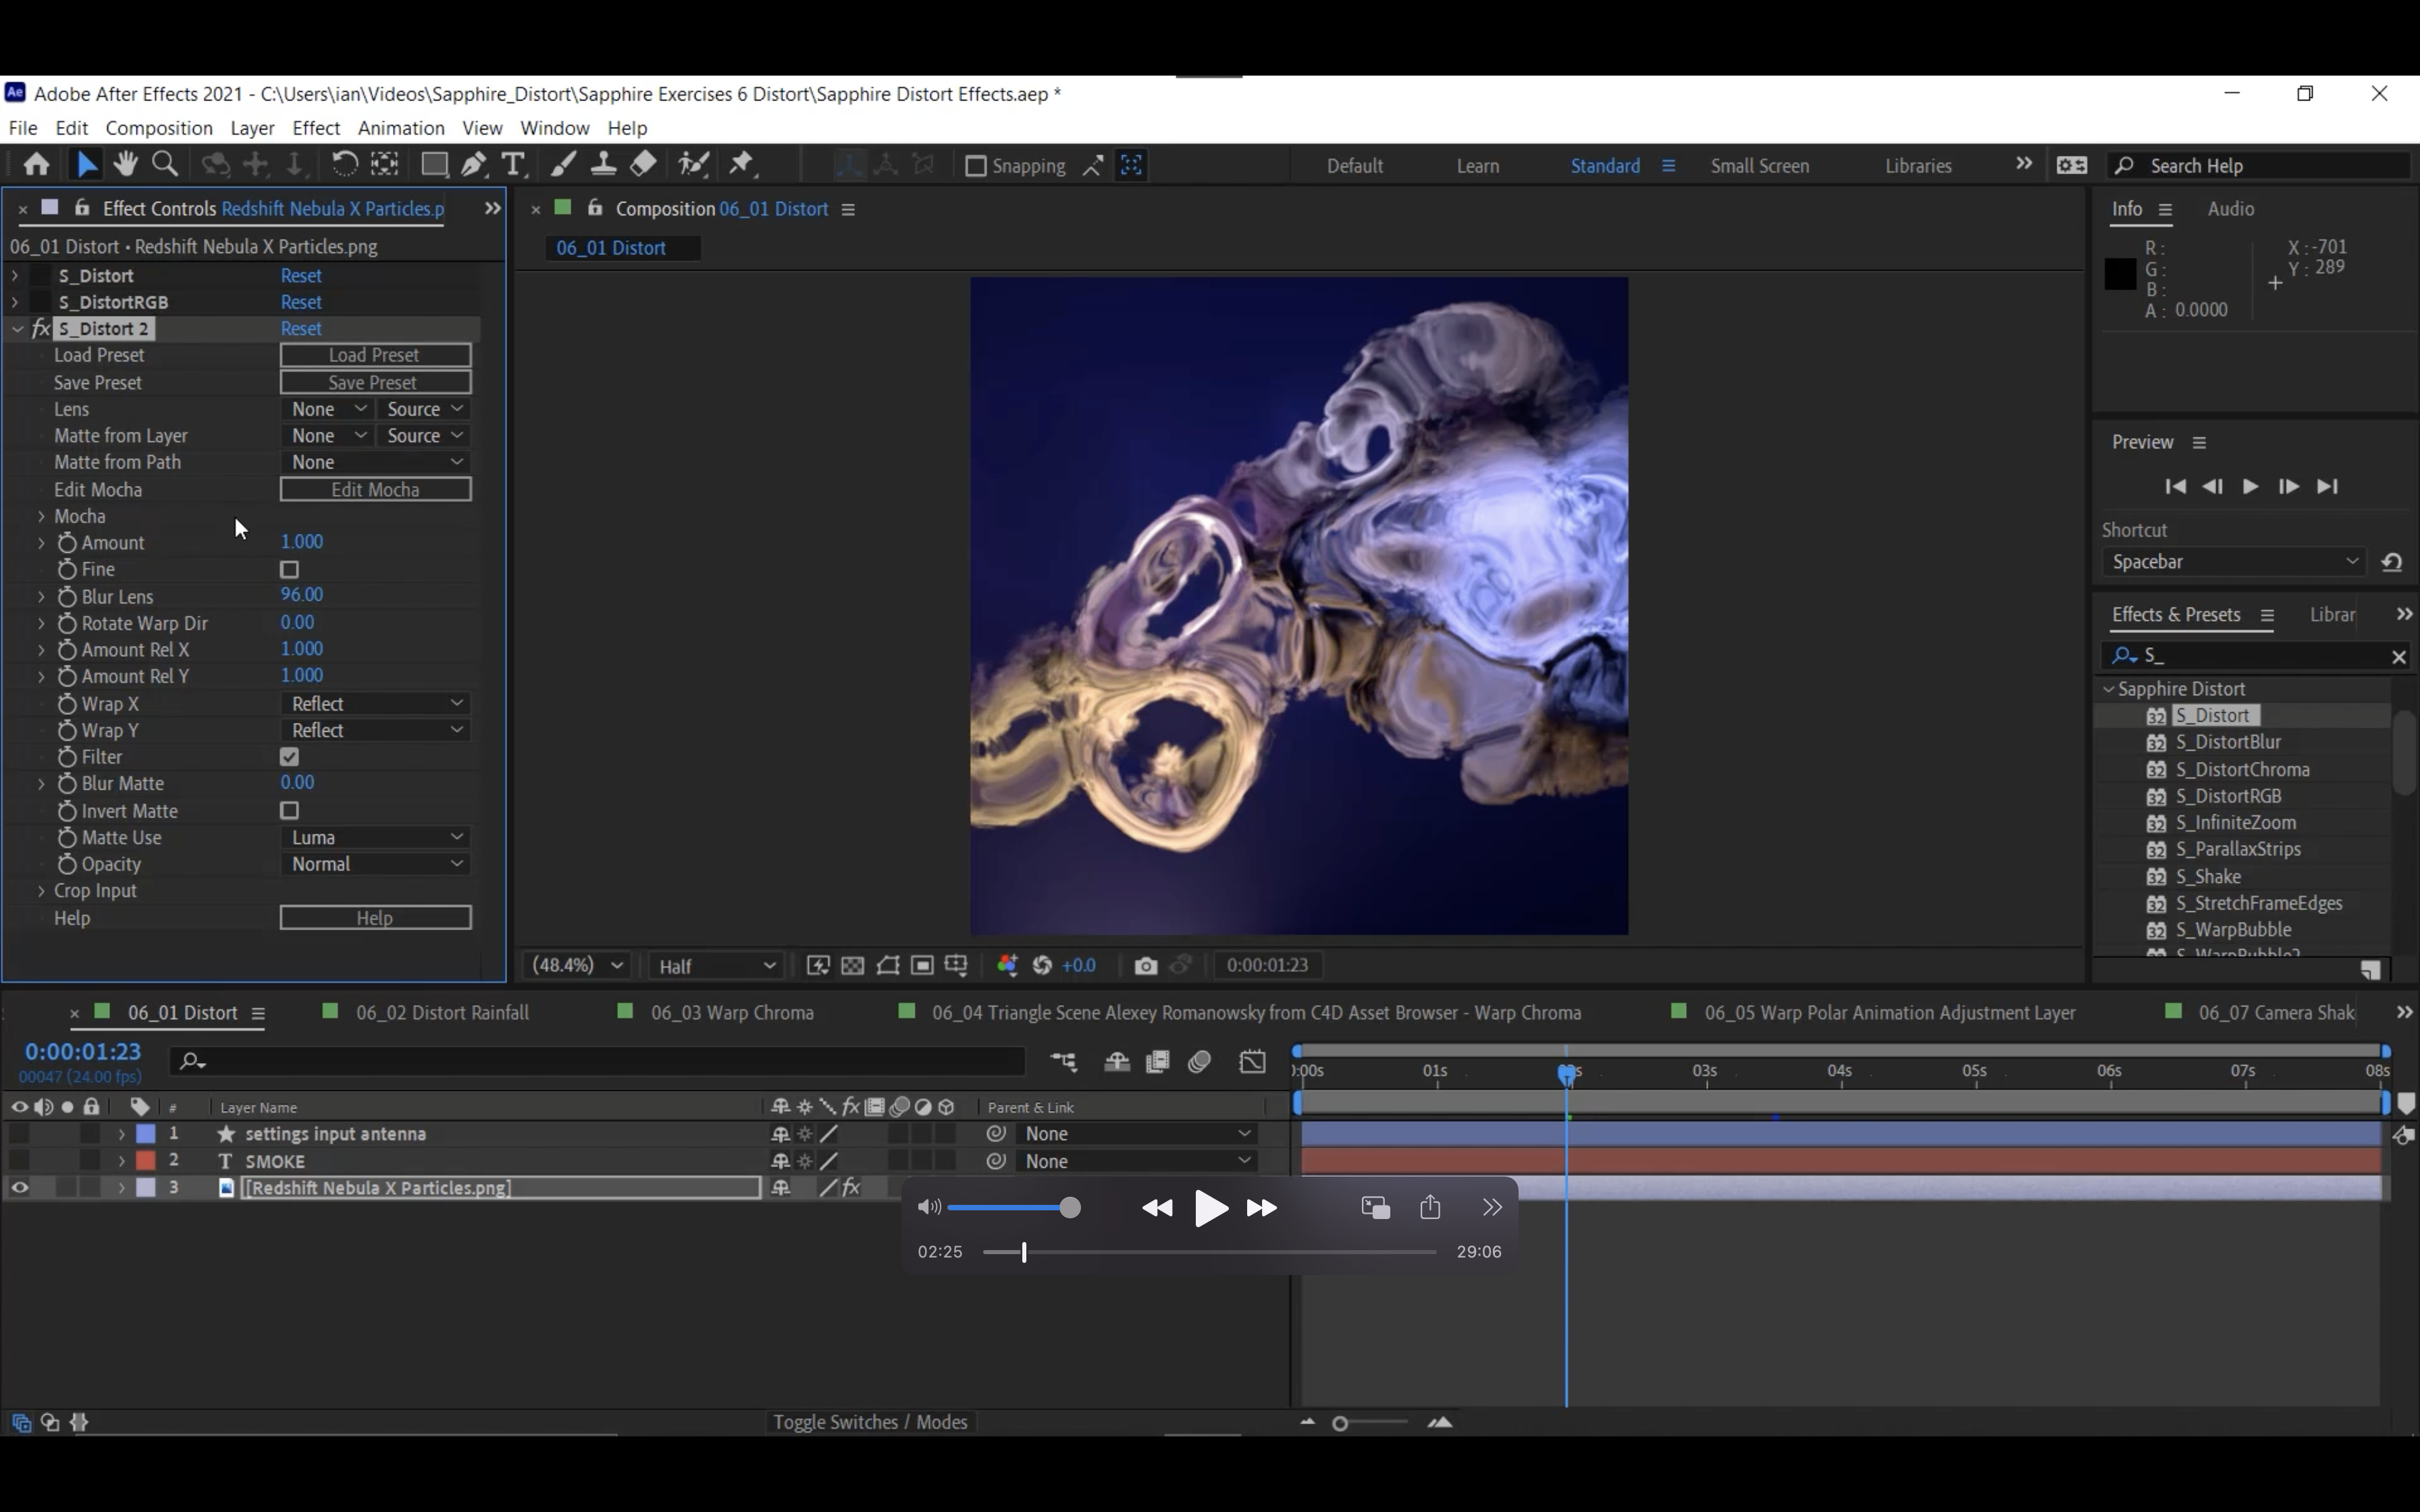Open the Opacity Normal dropdown
Viewport: 2420px width, 1512px height.
[376, 864]
